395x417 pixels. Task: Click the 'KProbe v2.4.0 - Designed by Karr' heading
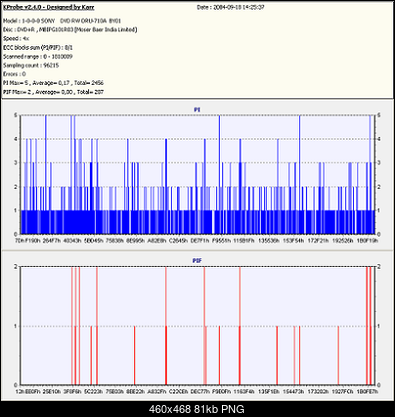(49, 7)
